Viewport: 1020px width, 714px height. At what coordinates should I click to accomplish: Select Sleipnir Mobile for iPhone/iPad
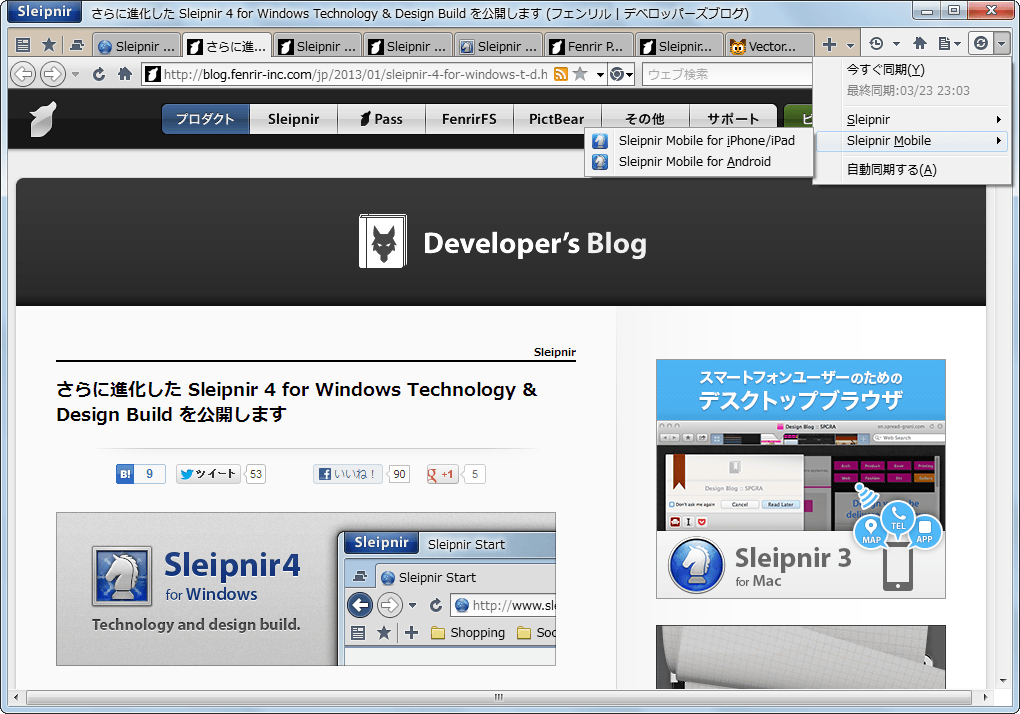[x=699, y=140]
